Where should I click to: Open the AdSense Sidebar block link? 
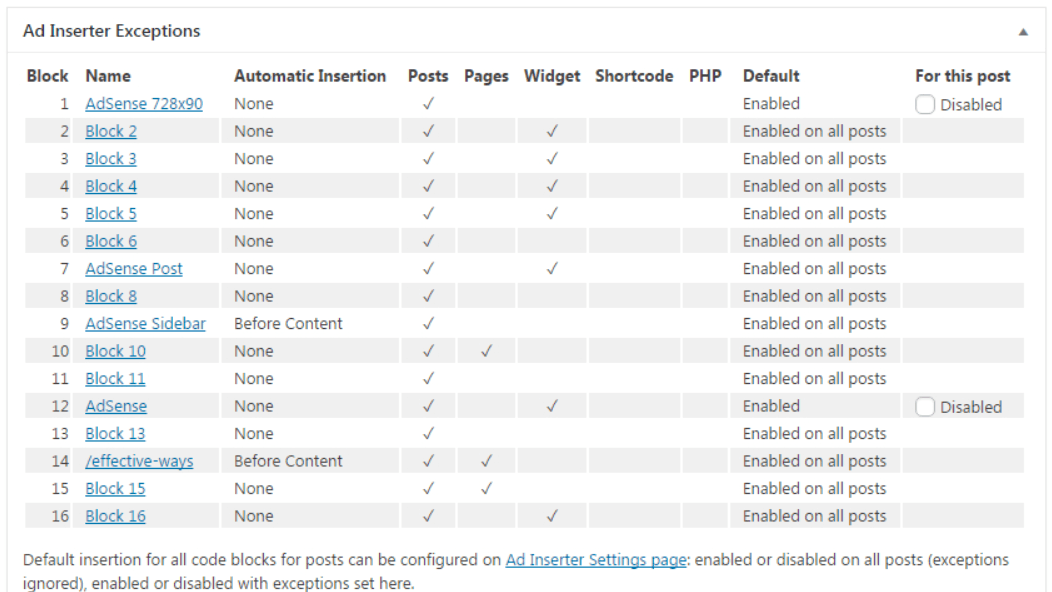145,324
